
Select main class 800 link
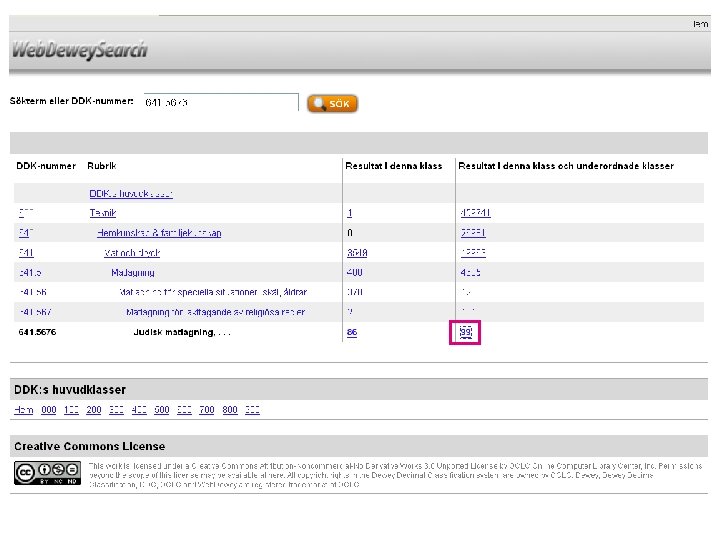tap(230, 410)
